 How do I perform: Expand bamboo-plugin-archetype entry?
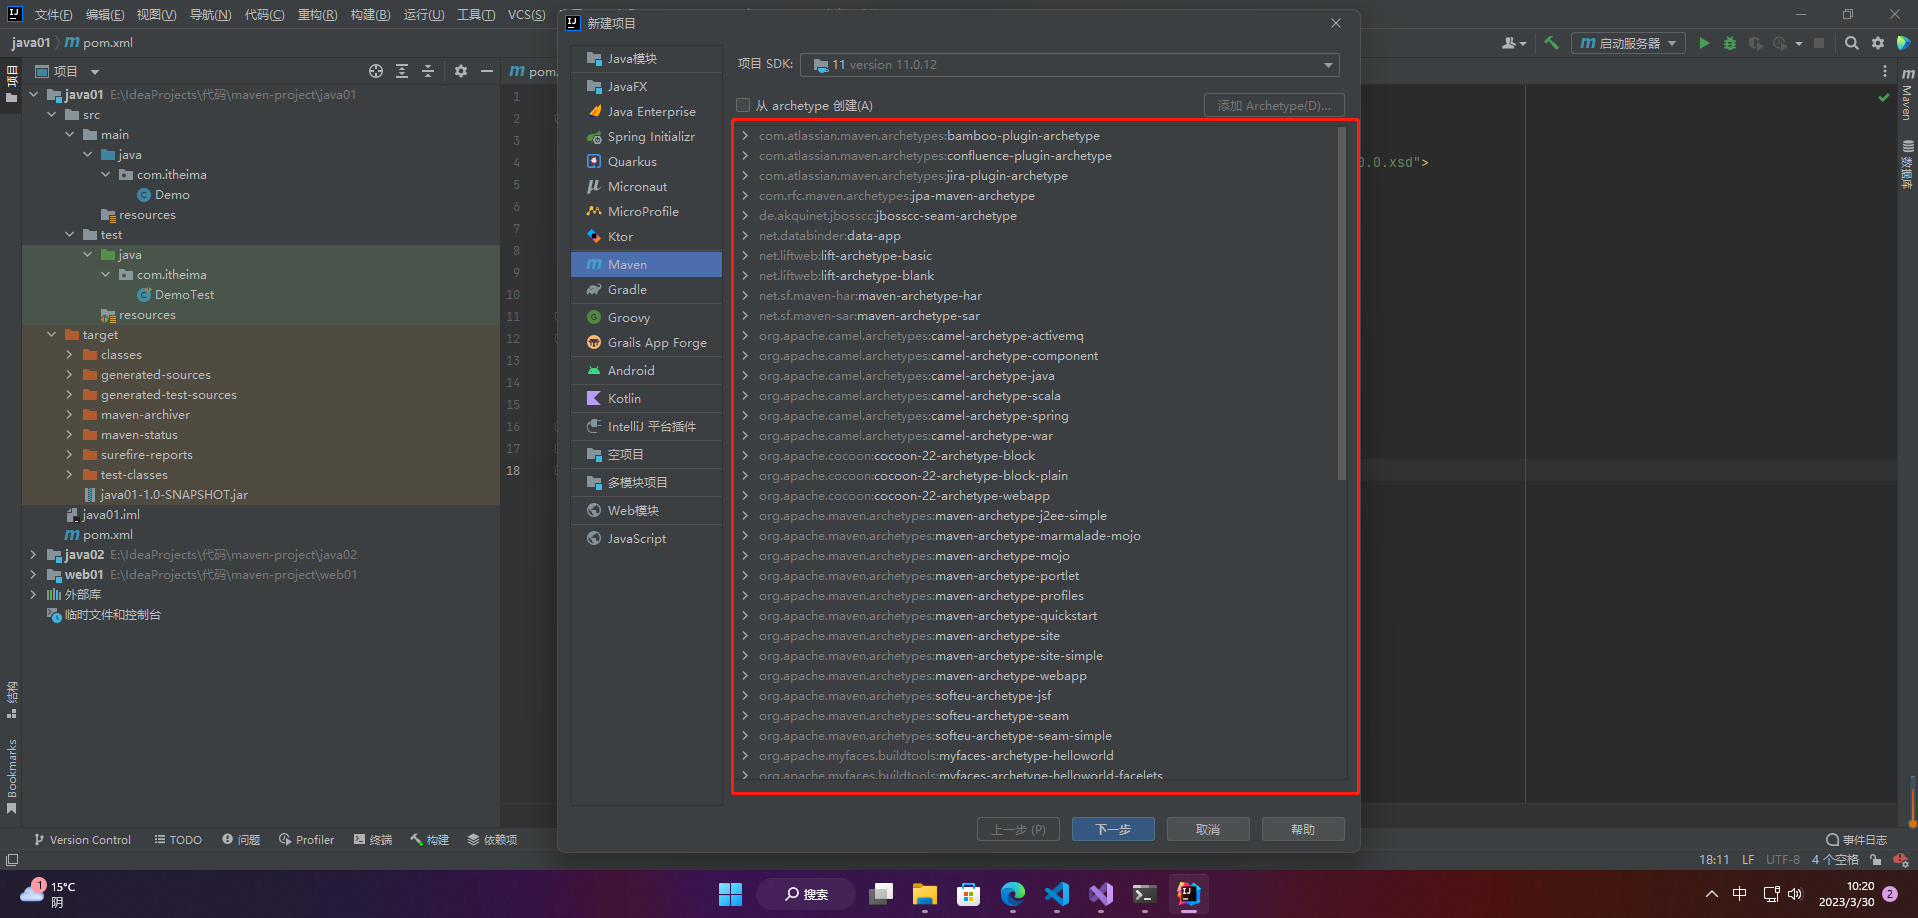coord(745,136)
